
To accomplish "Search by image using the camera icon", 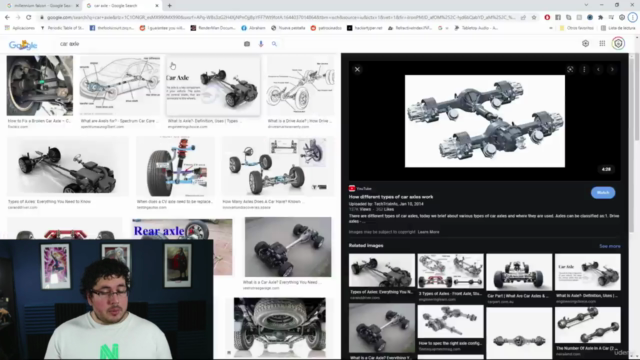I will coord(247,44).
